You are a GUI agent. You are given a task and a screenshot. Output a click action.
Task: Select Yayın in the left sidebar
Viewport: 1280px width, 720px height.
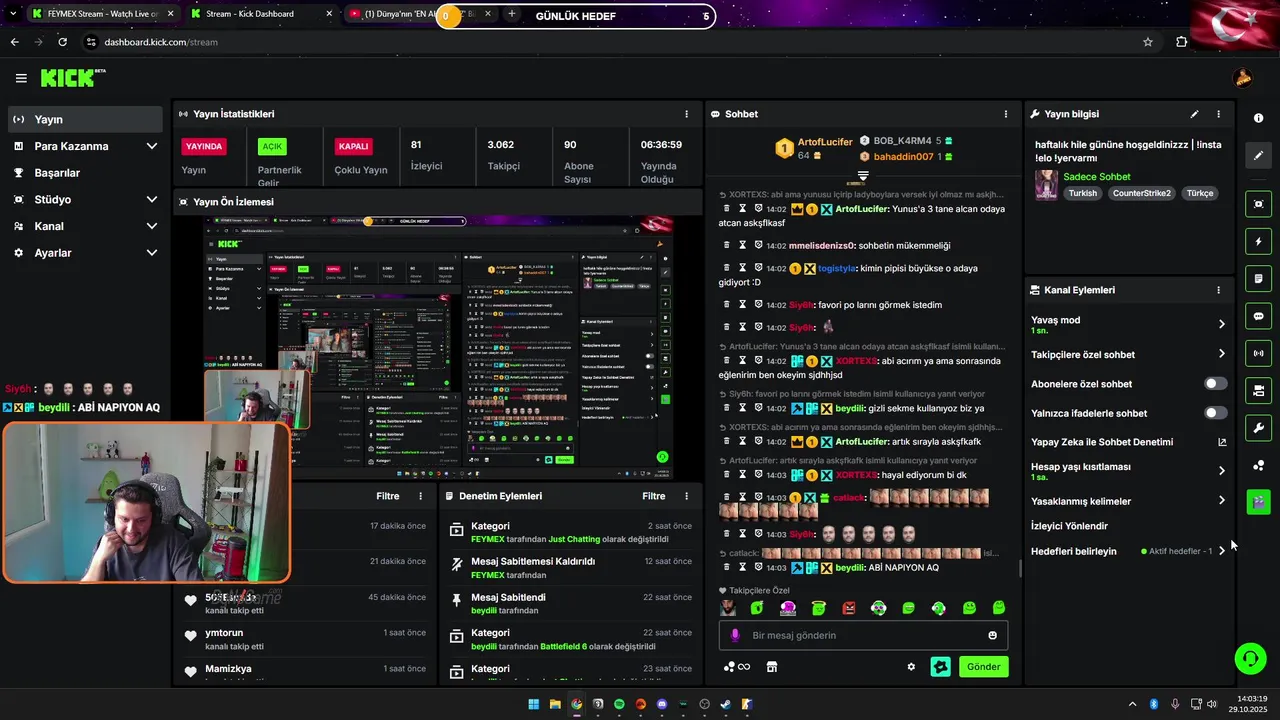coord(85,119)
